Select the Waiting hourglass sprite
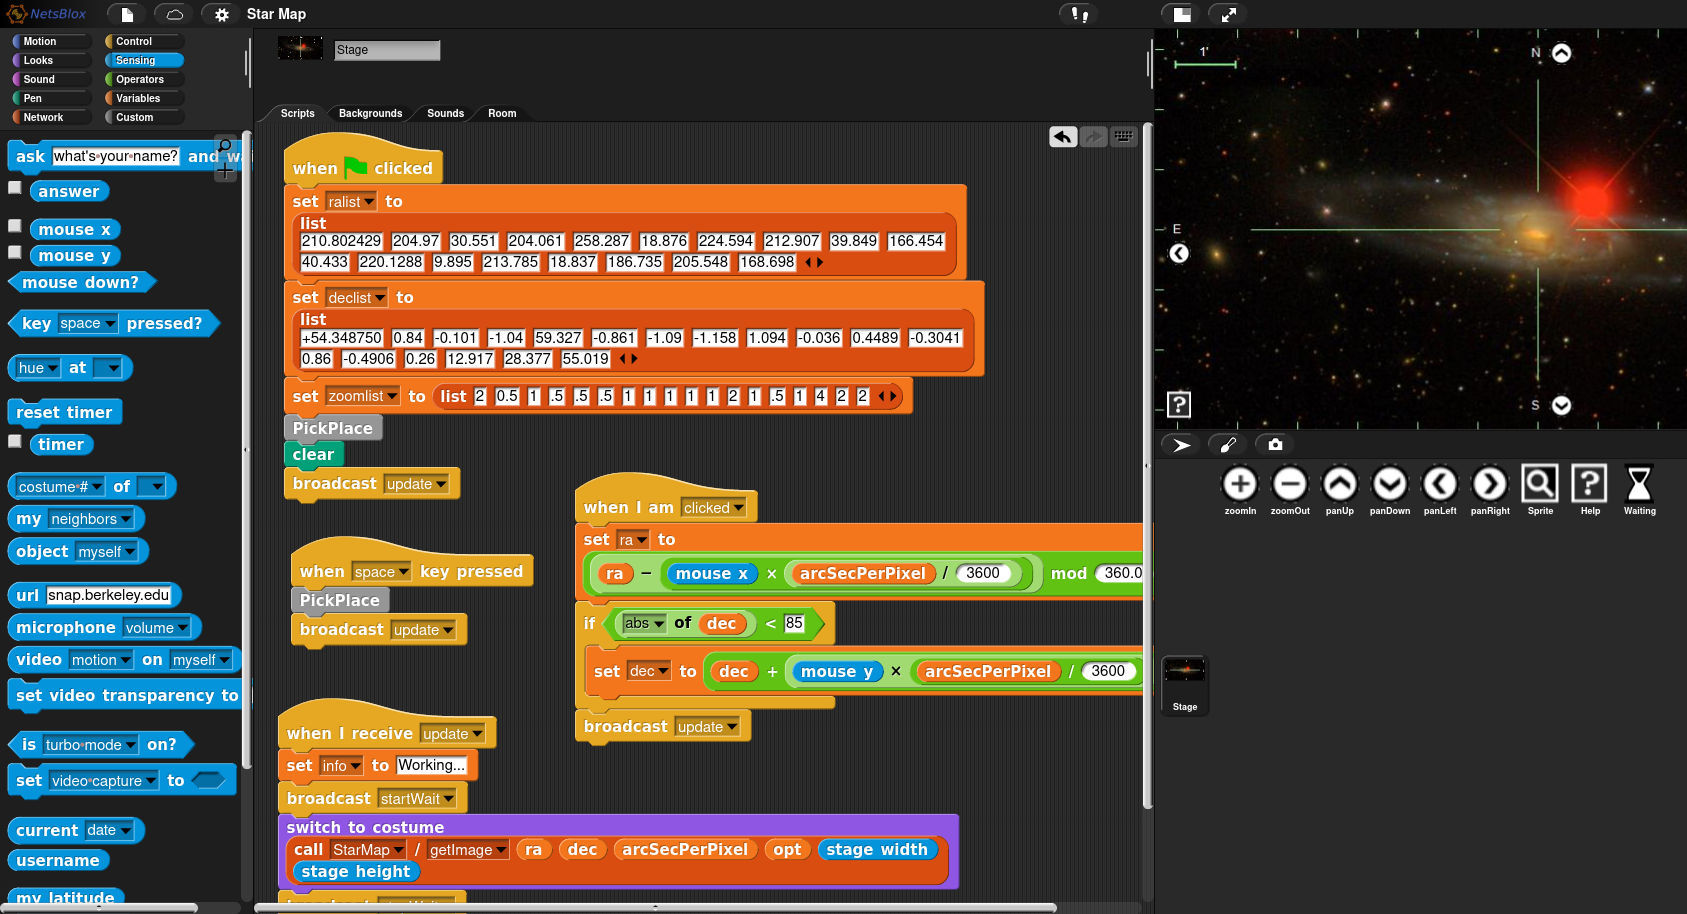Viewport: 1687px width, 914px height. click(x=1639, y=490)
